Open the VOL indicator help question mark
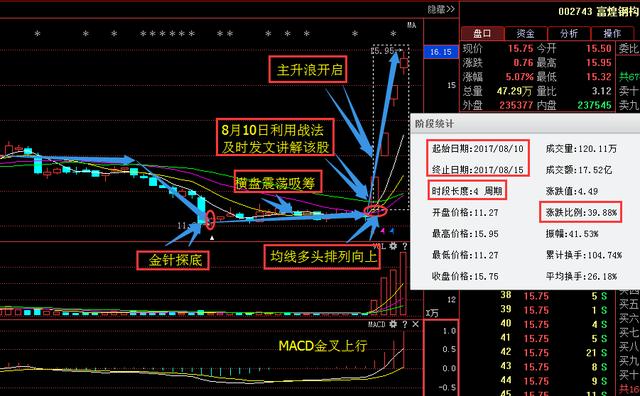 (404, 246)
